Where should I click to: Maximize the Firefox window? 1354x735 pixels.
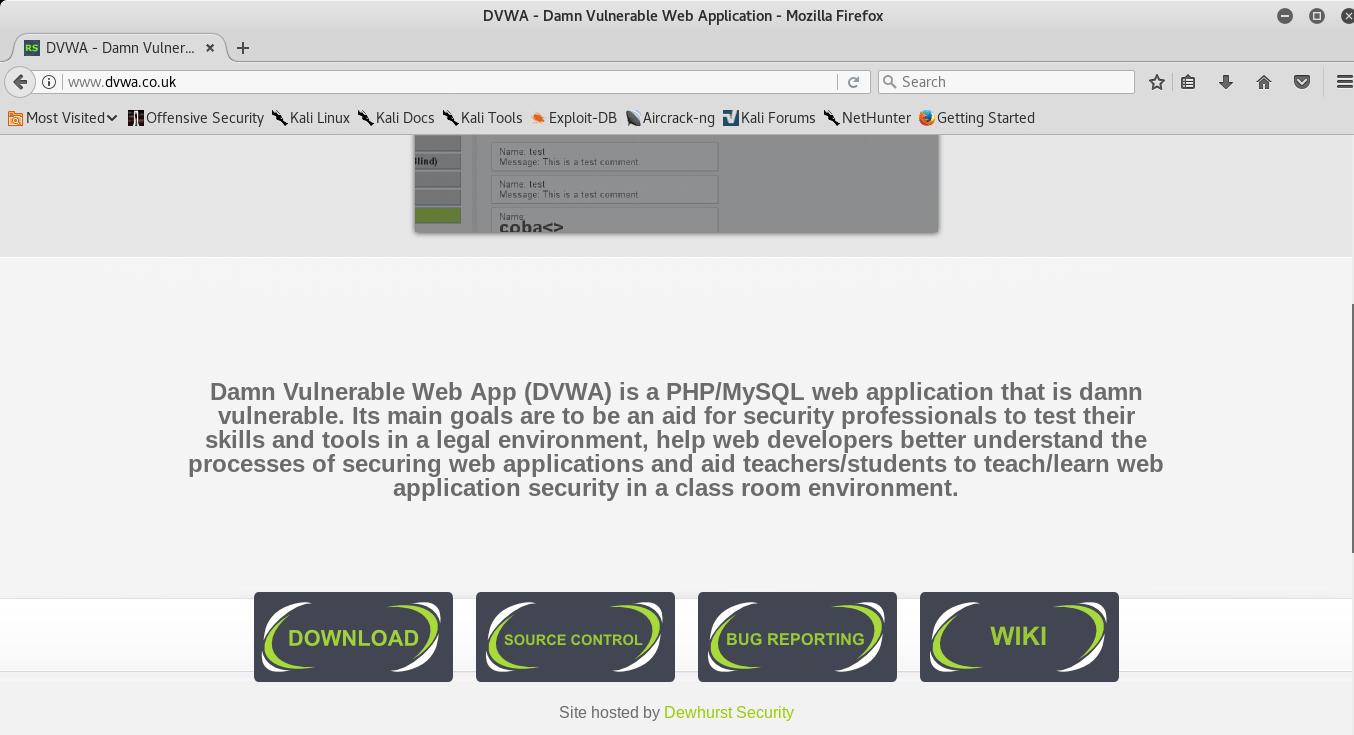pos(1317,16)
